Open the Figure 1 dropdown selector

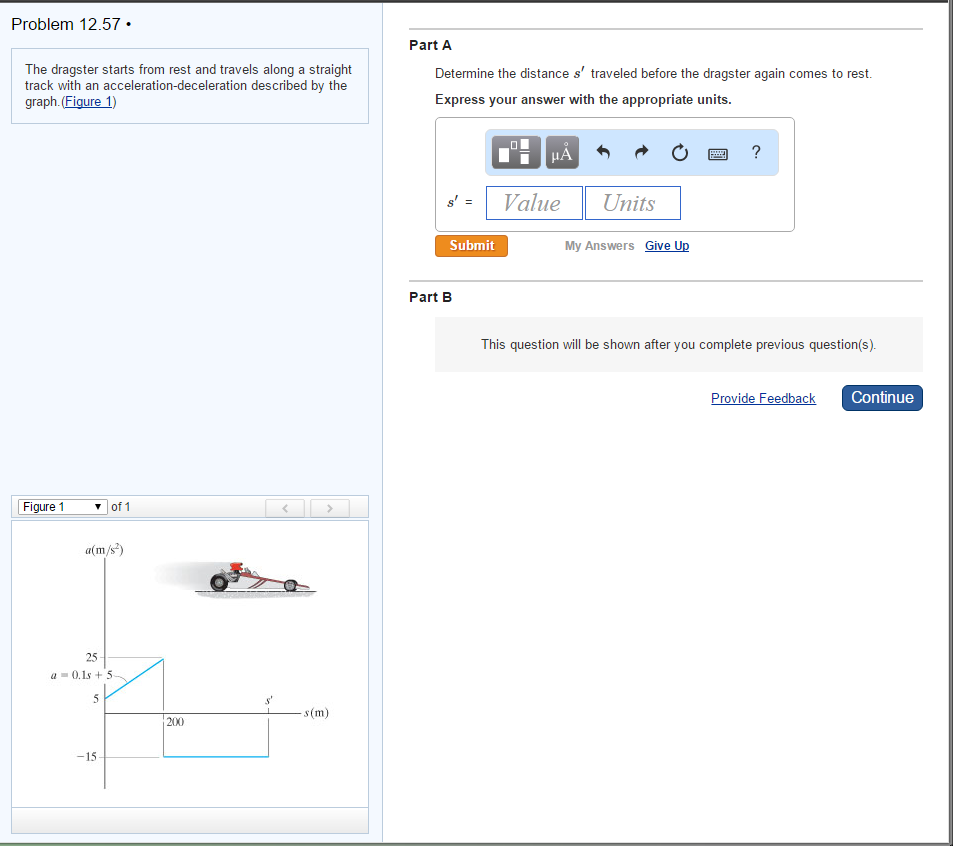click(61, 507)
